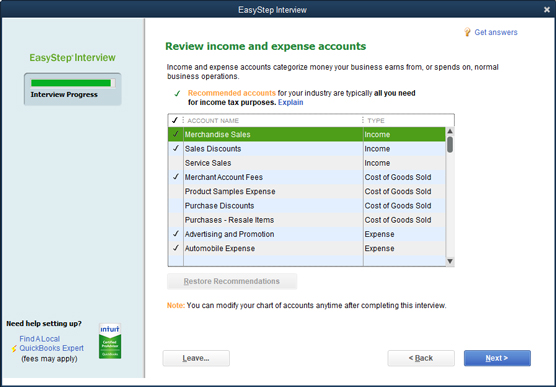Check the Purchases - Resale Items account
This screenshot has height=387, width=556.
(176, 220)
